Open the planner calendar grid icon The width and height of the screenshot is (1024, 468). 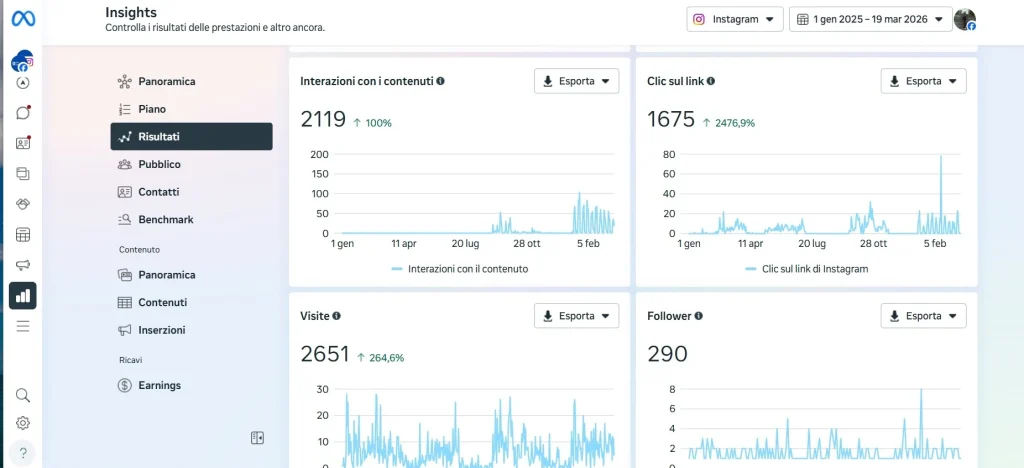[x=23, y=234]
